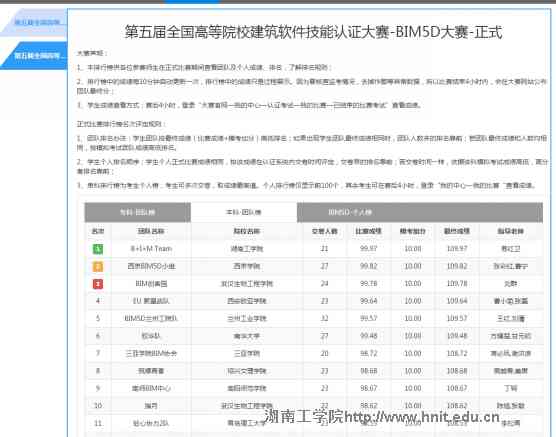Click the 兰州工业学院 school cell
This screenshot has width=556, height=437.
pos(247,318)
